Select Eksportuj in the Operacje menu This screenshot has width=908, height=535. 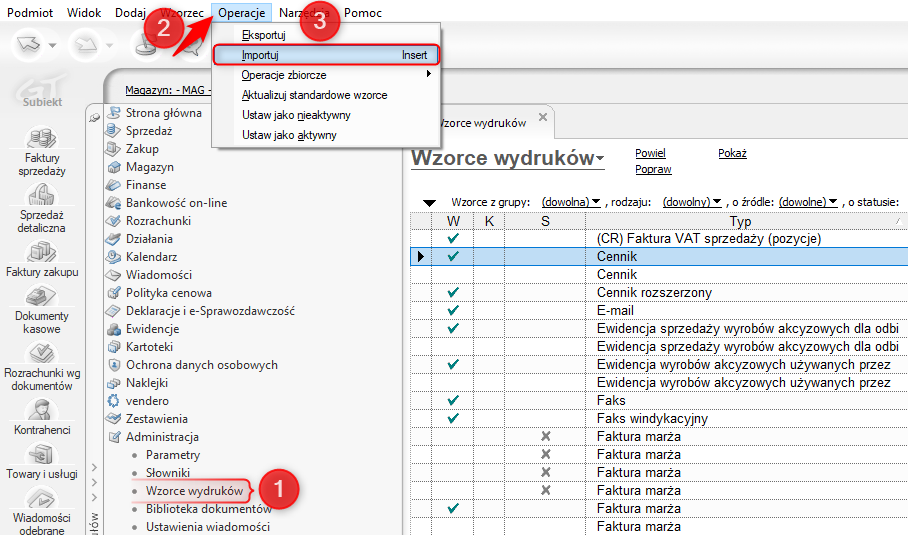(x=262, y=35)
